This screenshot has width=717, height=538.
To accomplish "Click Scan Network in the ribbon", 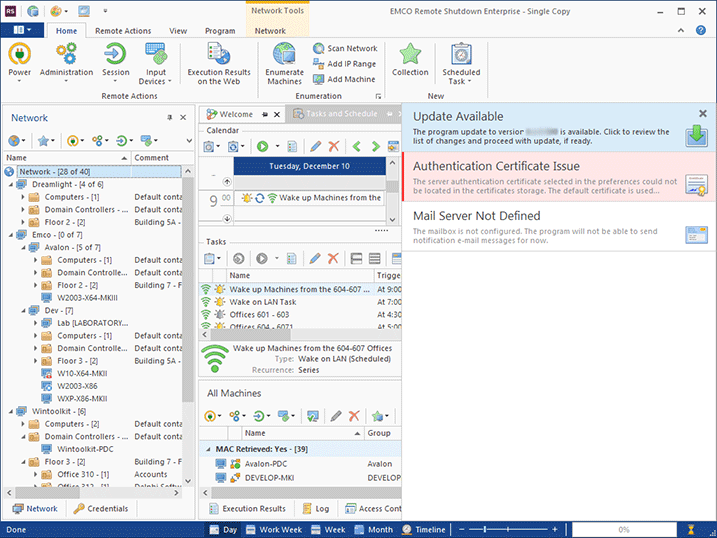I will pos(344,48).
